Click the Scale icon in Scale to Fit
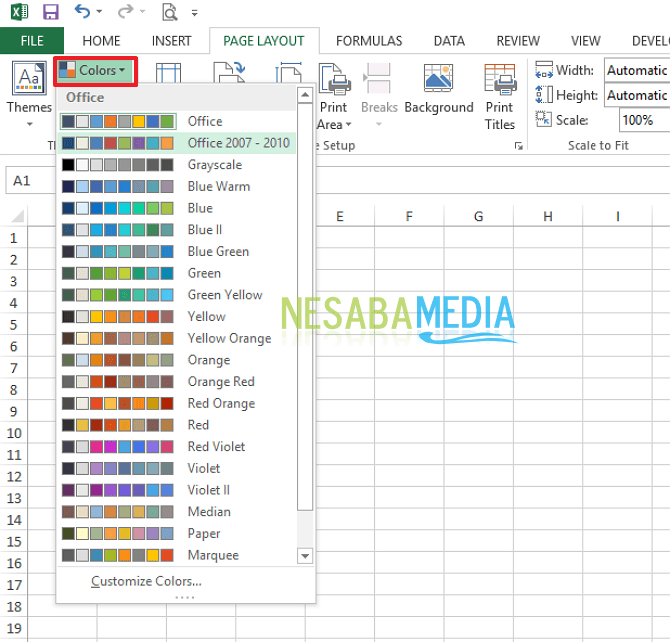670x642 pixels. tap(544, 119)
